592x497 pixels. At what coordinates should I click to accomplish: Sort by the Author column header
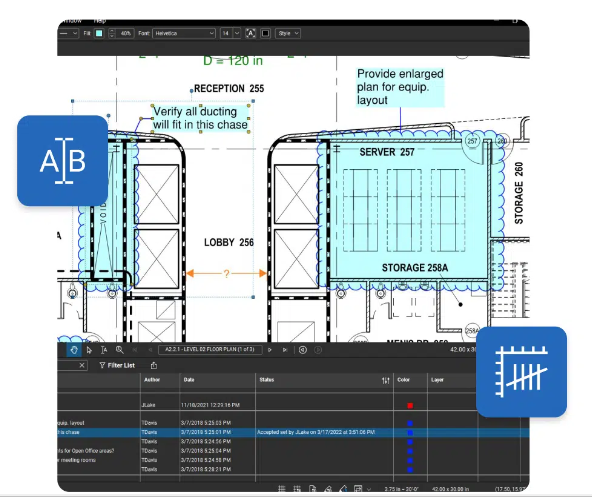click(x=152, y=380)
